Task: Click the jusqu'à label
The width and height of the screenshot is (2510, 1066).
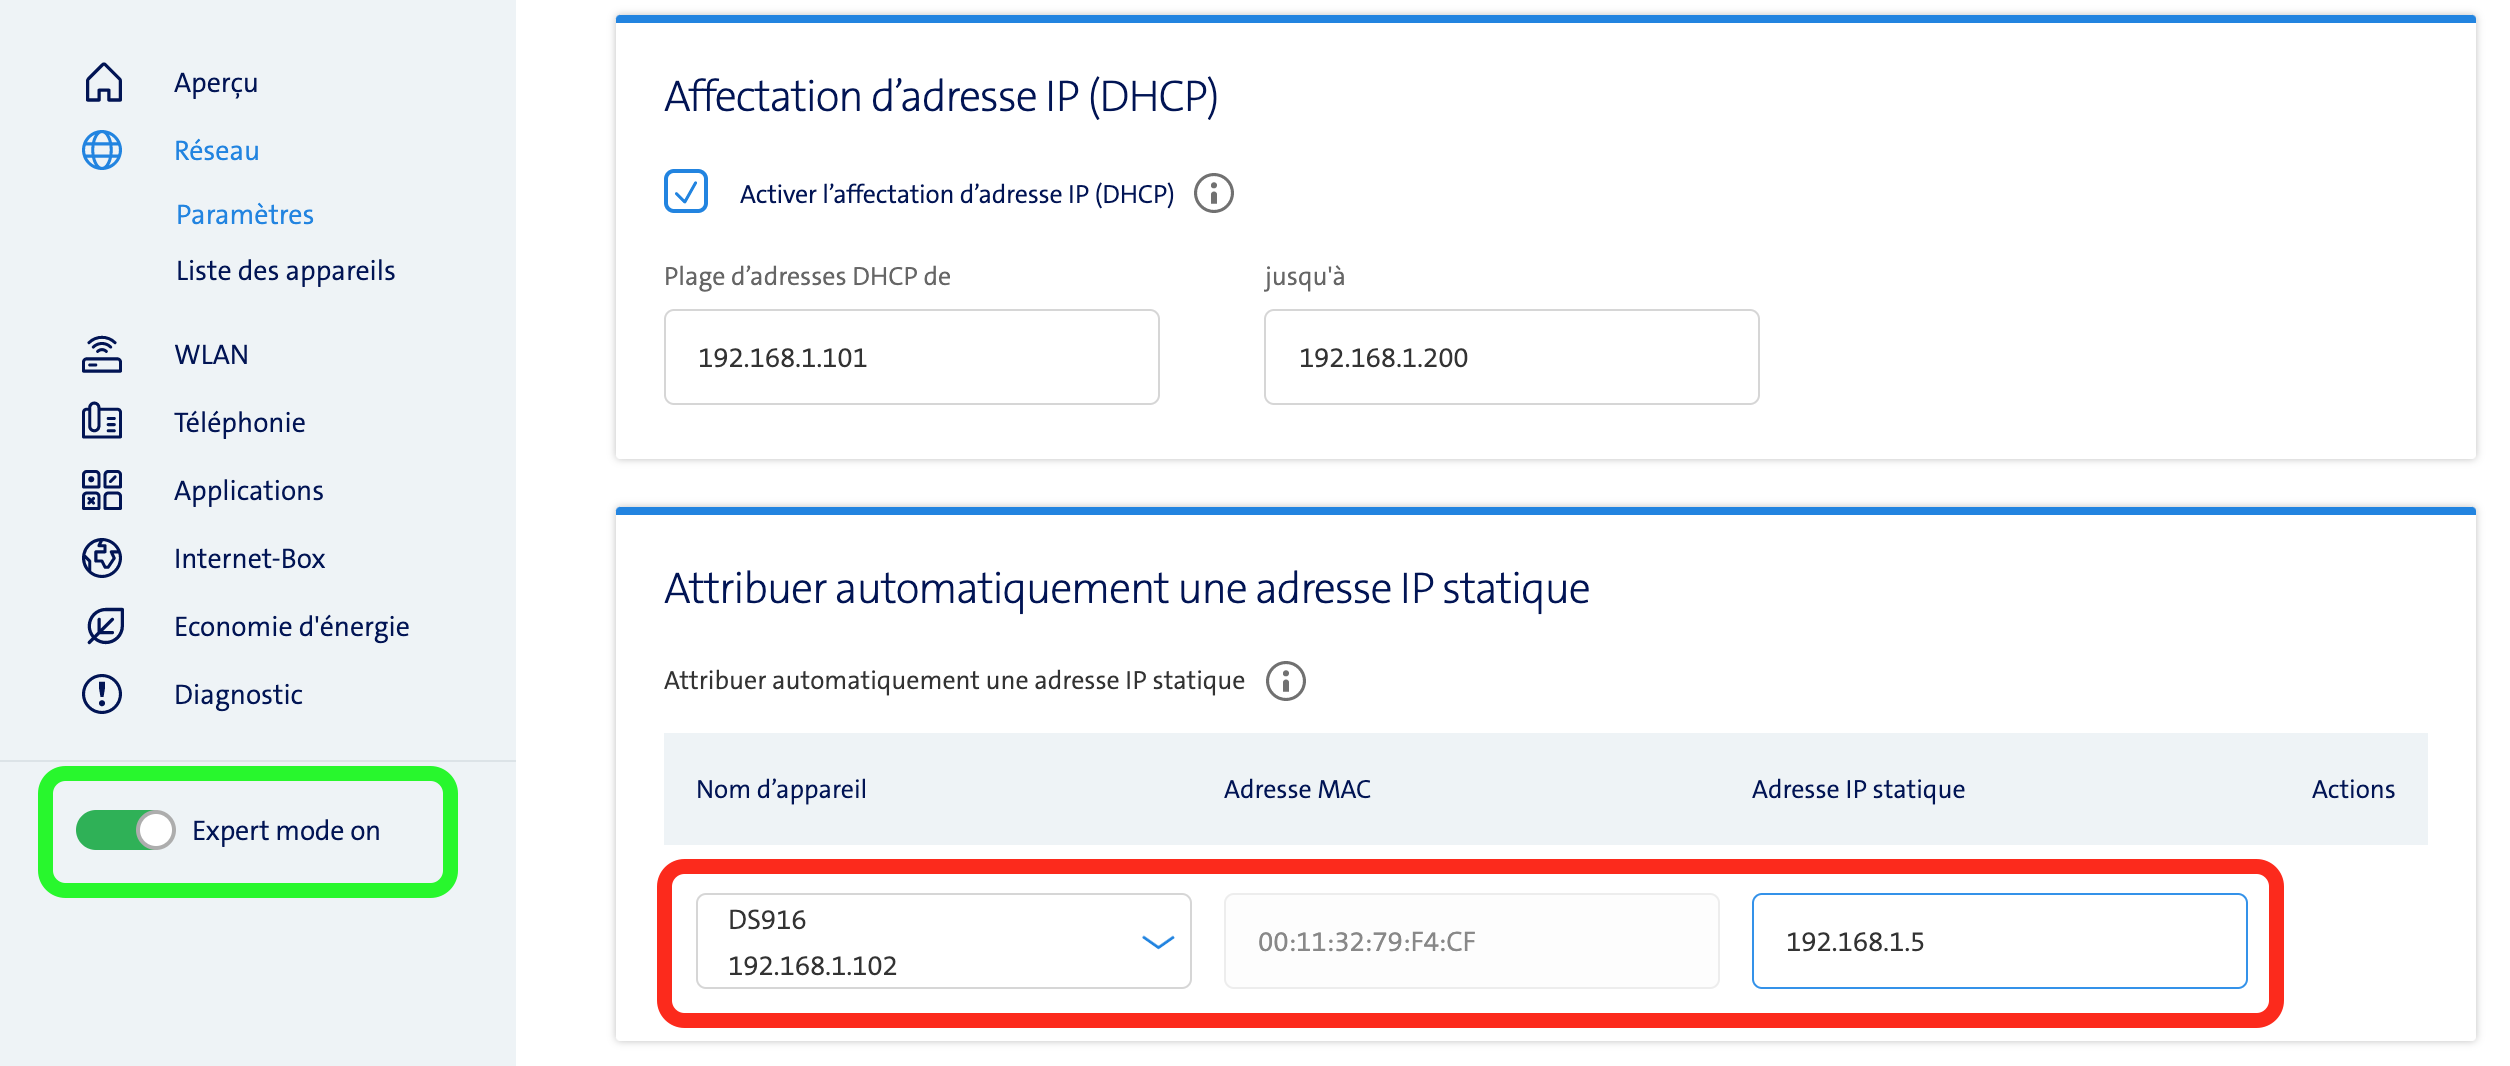Action: pos(1305,276)
